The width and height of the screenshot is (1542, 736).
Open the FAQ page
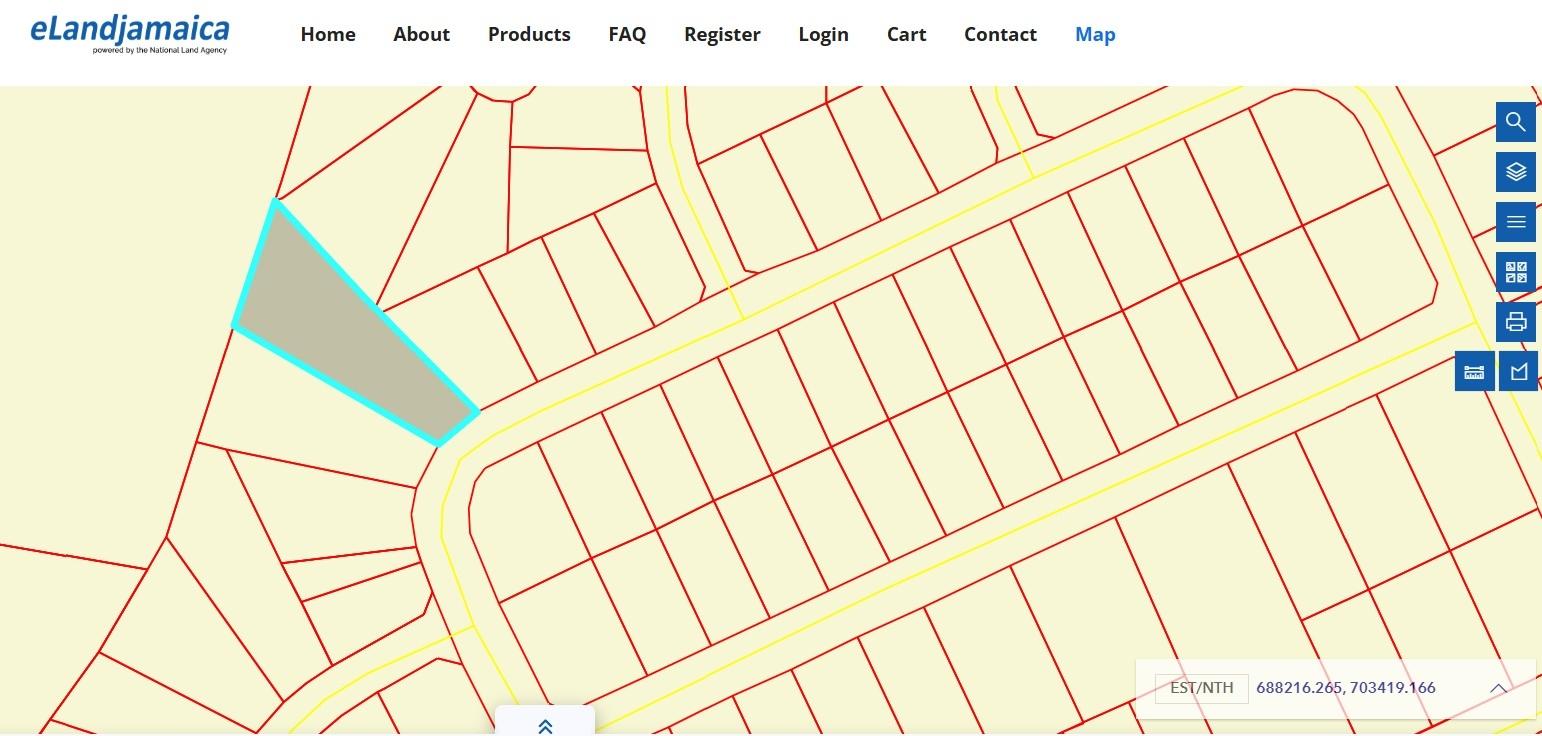pos(627,34)
